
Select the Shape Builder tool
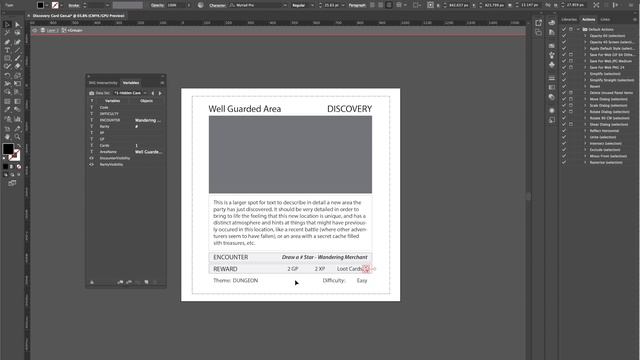7,92
